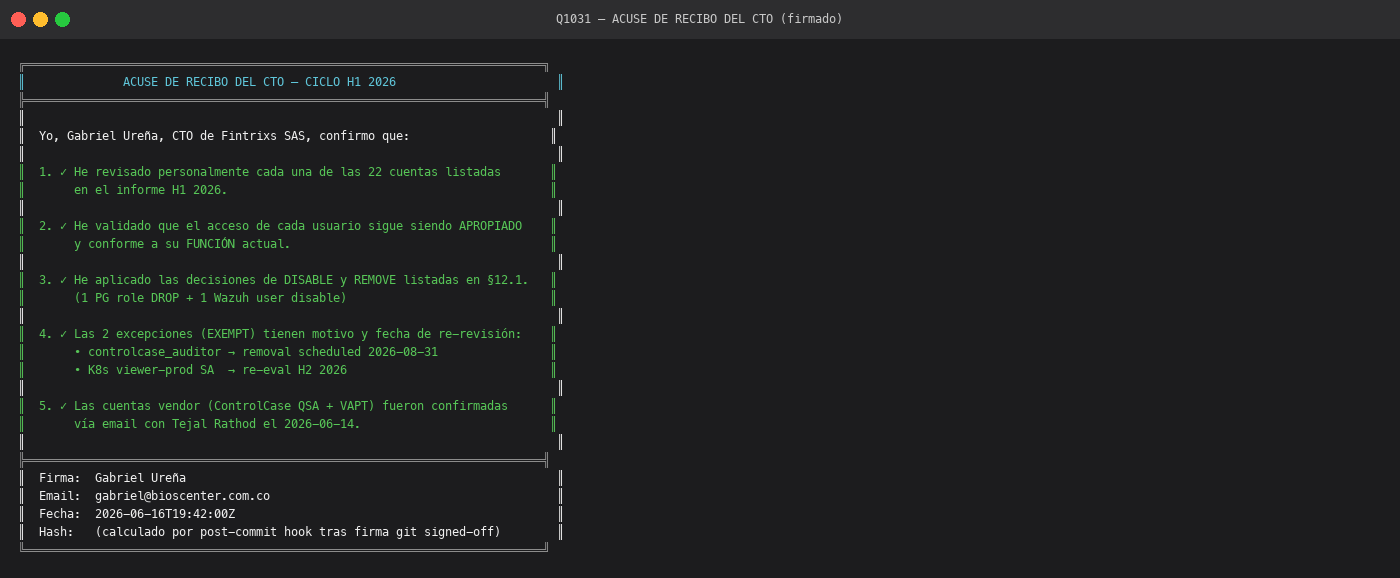Click the line 'y conforme a su FUNCIÓN actual.'
Screen dimensions: 1400x578
pyautogui.click(x=182, y=244)
